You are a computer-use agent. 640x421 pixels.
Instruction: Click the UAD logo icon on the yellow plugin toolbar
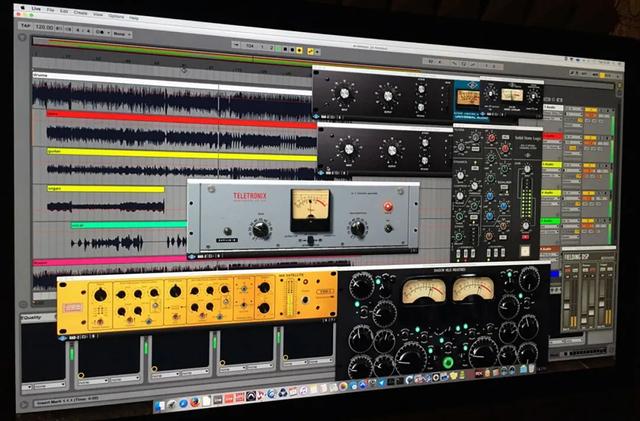point(62,338)
